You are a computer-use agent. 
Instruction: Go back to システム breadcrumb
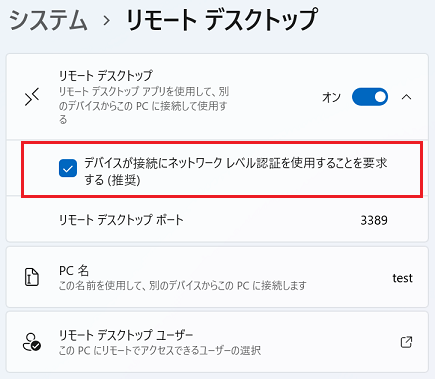48,21
